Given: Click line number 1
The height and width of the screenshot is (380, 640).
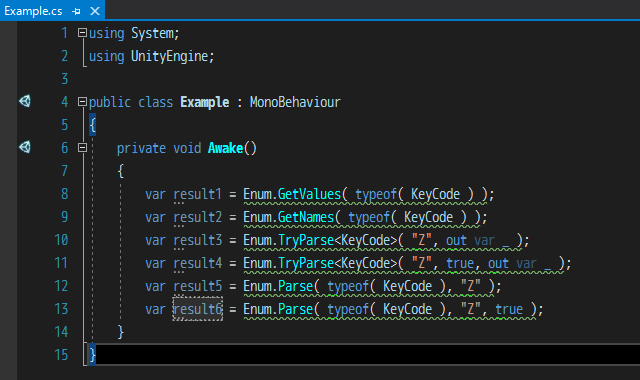Looking at the screenshot, I should tap(64, 33).
